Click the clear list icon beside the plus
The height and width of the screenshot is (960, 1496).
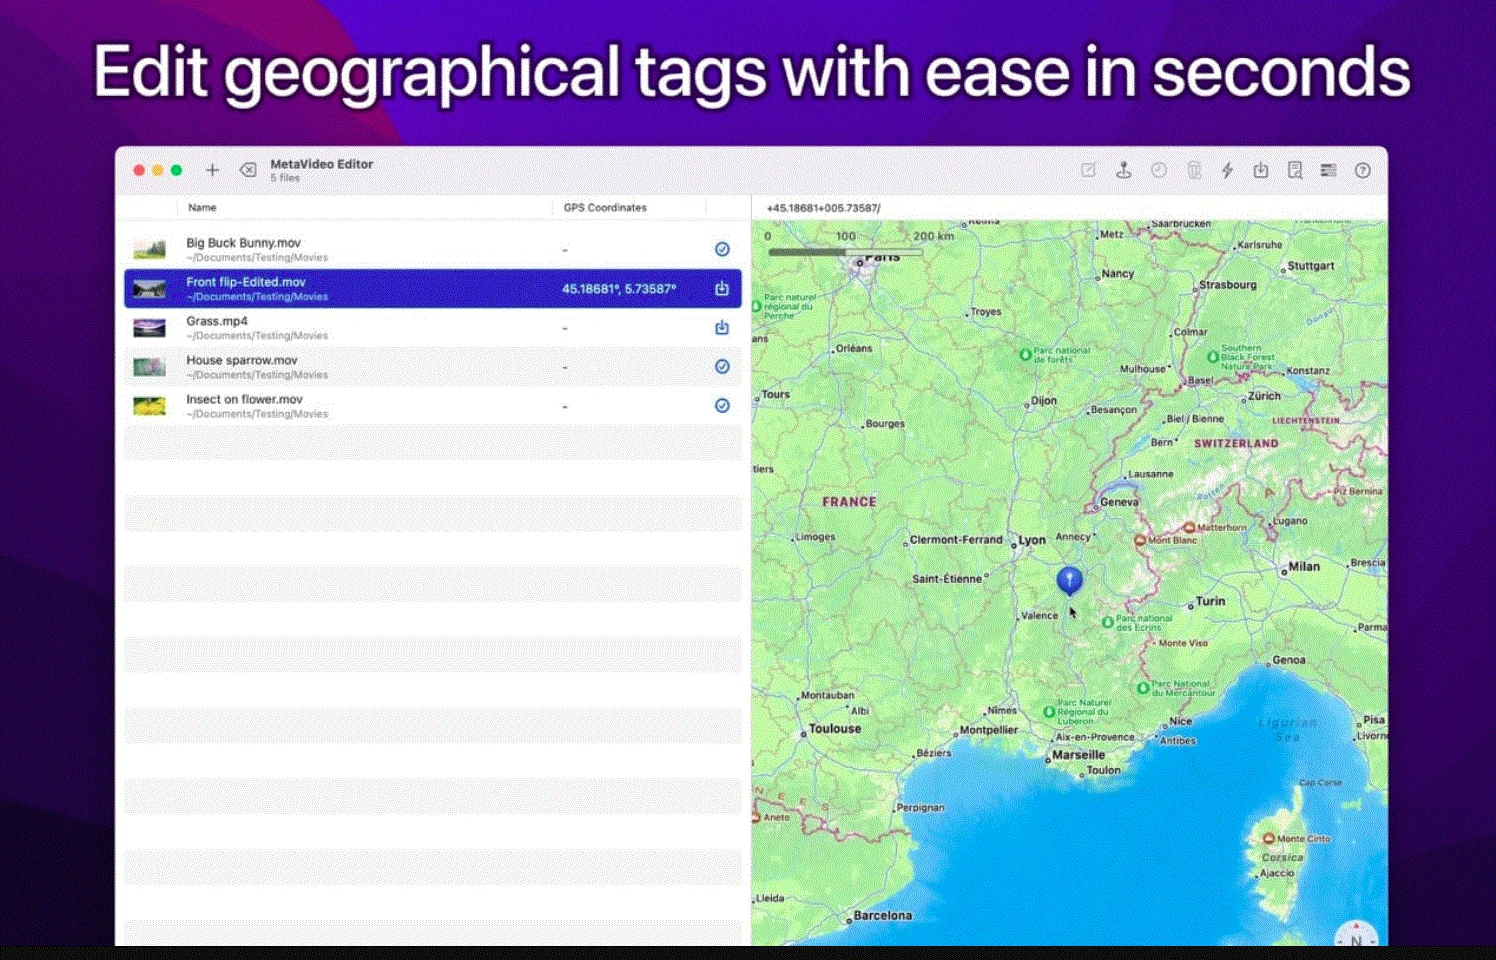[x=248, y=170]
